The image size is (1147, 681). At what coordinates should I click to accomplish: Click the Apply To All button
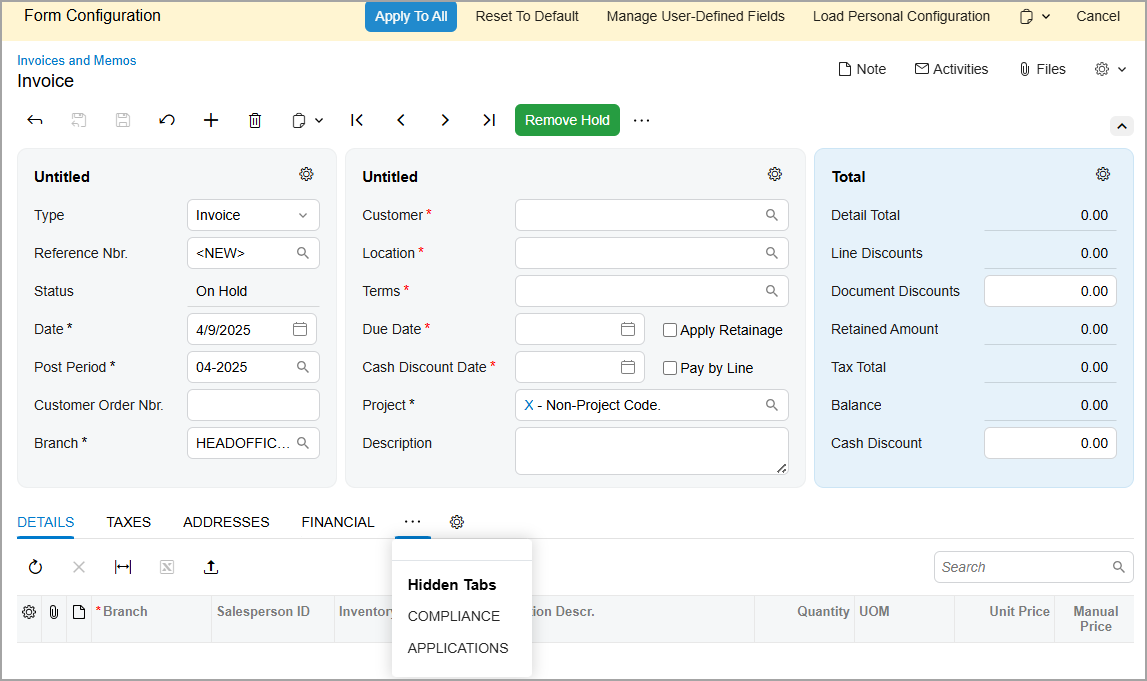pos(411,17)
